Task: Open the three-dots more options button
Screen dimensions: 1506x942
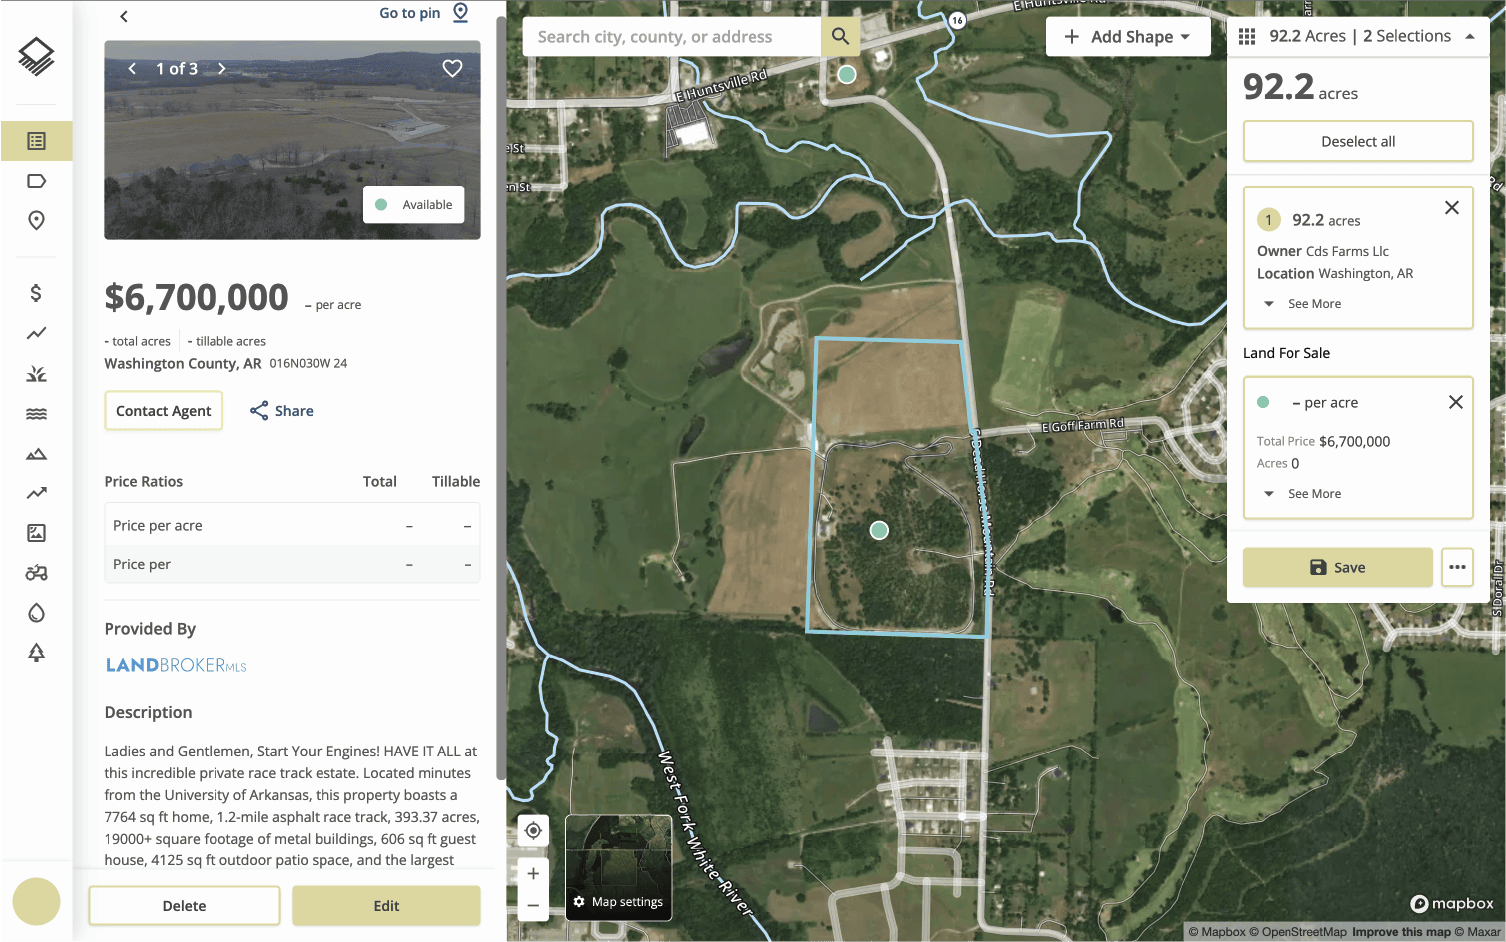Action: point(1457,567)
